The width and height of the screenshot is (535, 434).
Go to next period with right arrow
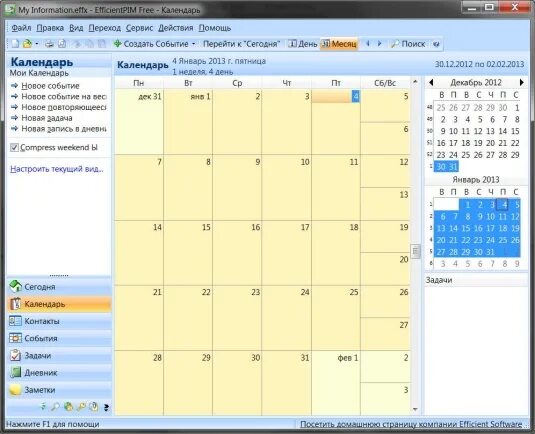pos(379,44)
